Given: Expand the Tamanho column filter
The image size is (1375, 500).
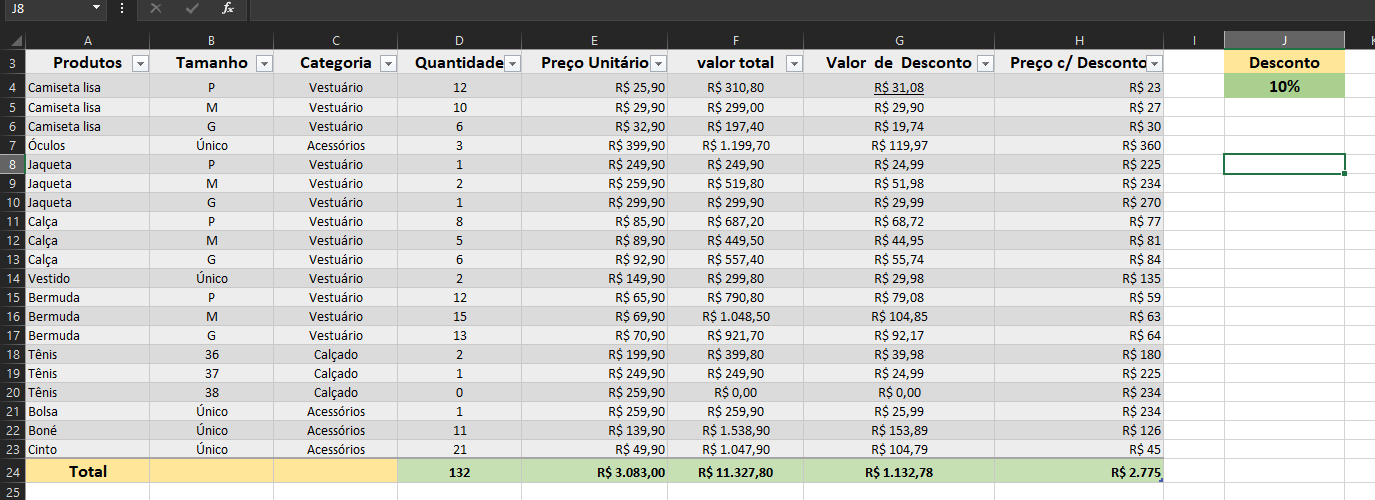Looking at the screenshot, I should pyautogui.click(x=264, y=63).
